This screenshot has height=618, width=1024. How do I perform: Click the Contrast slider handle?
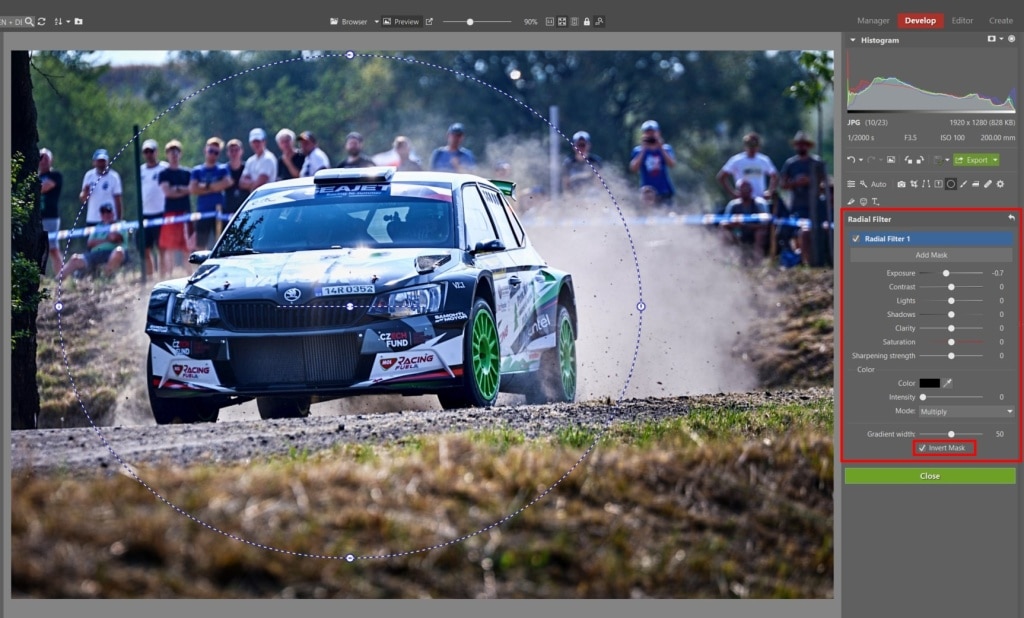[x=952, y=287]
